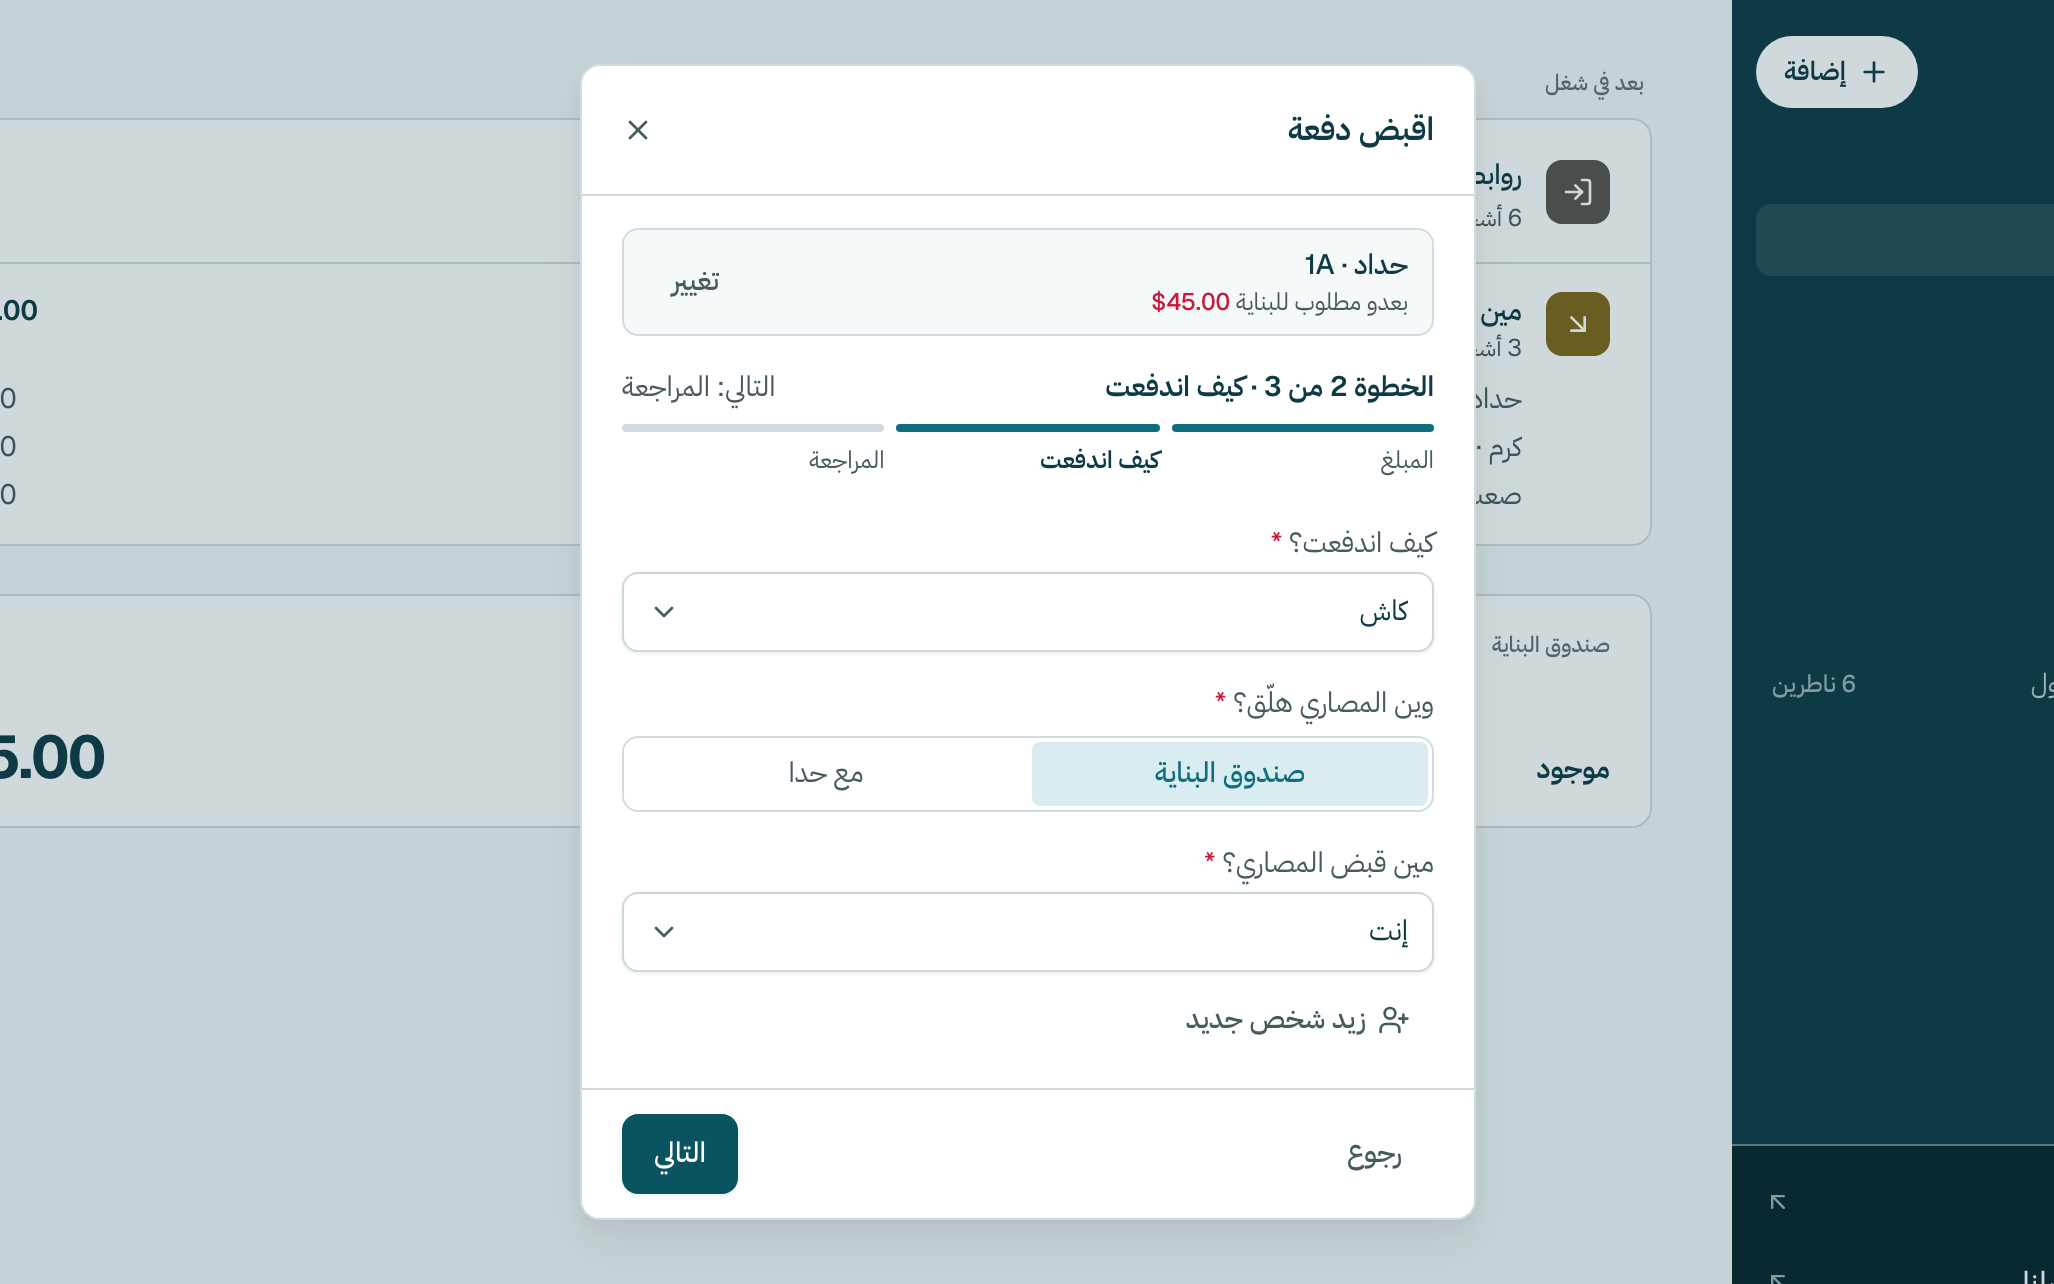
Task: Click the التالي button
Action: pos(680,1154)
